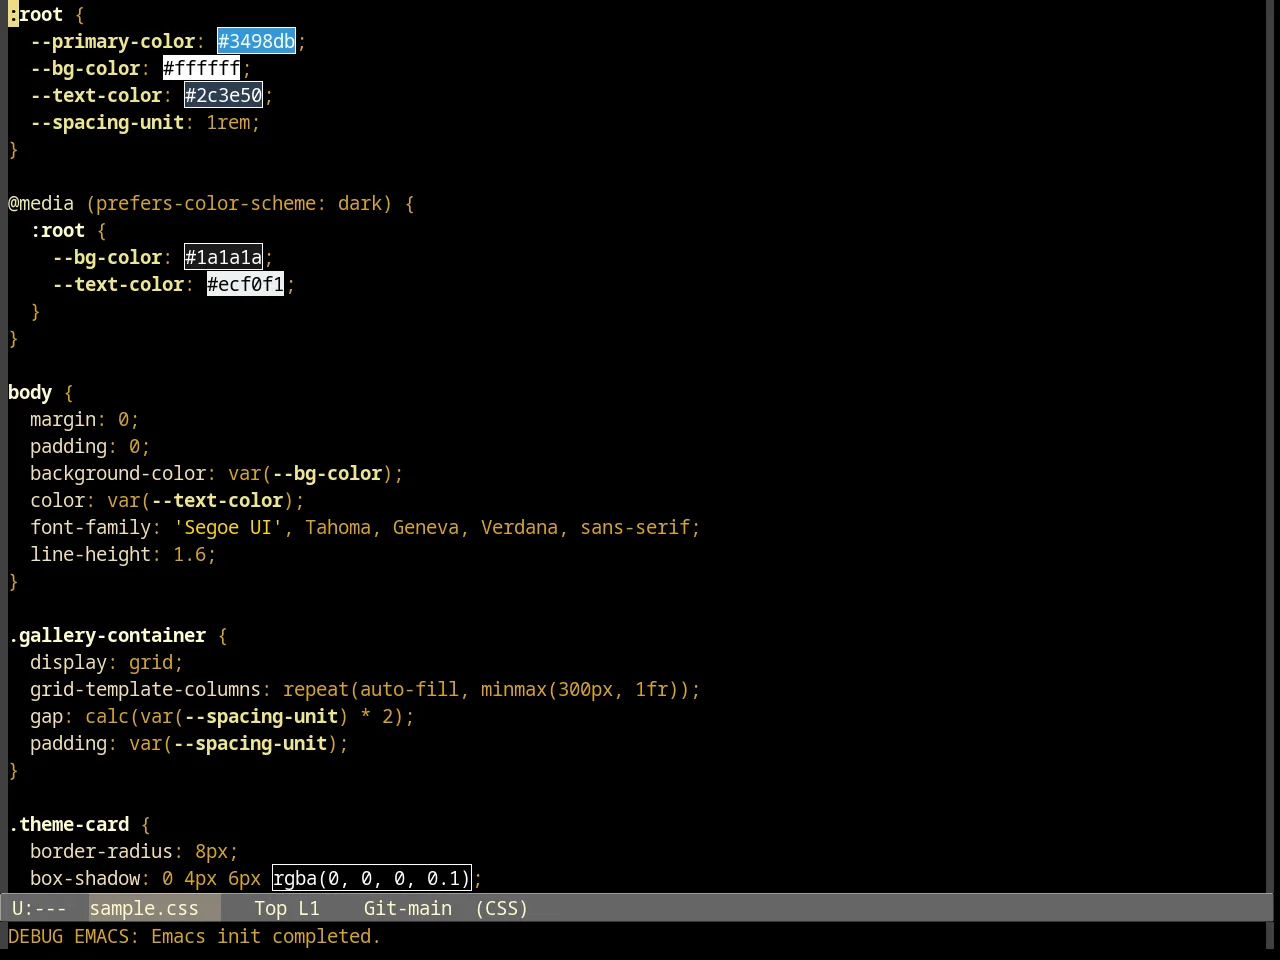The height and width of the screenshot is (960, 1280).
Task: Click the --primary-color property name
Action: click(x=113, y=41)
